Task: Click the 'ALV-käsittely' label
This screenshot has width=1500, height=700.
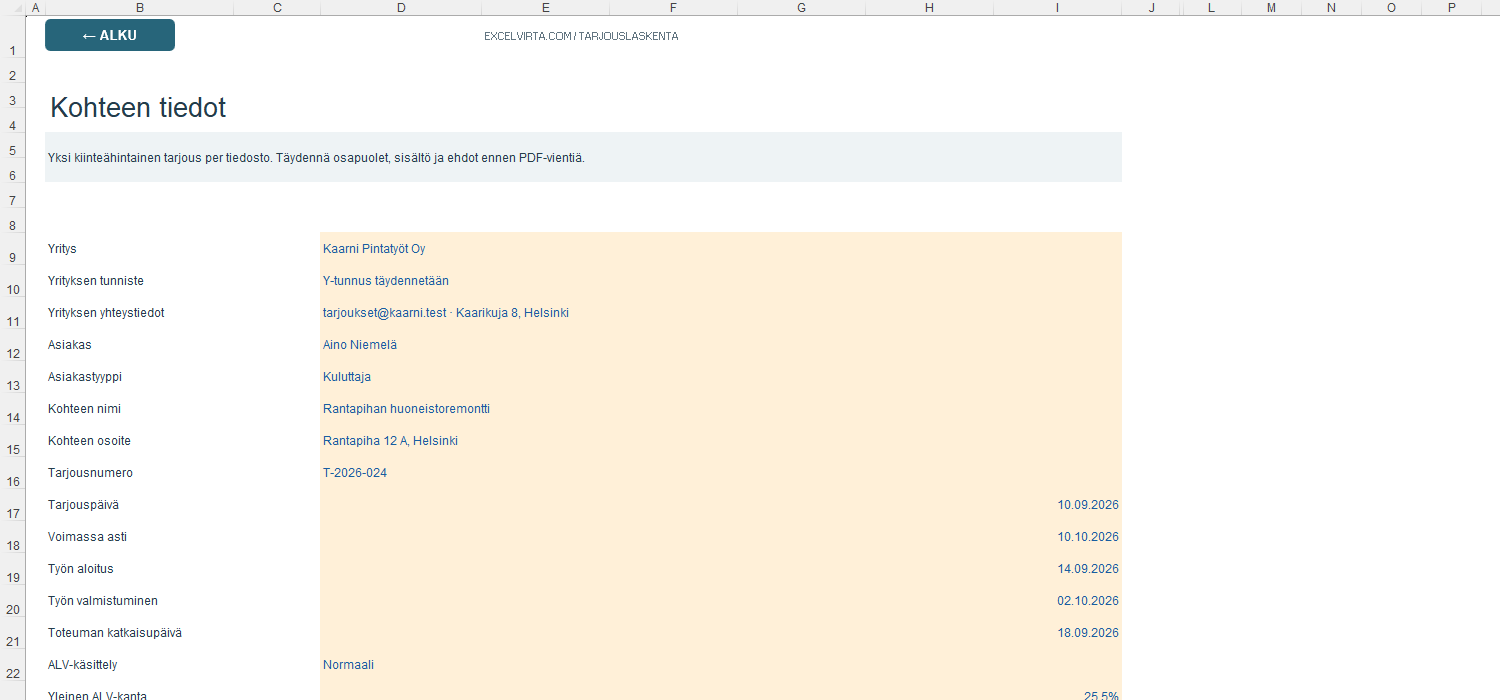Action: [83, 665]
